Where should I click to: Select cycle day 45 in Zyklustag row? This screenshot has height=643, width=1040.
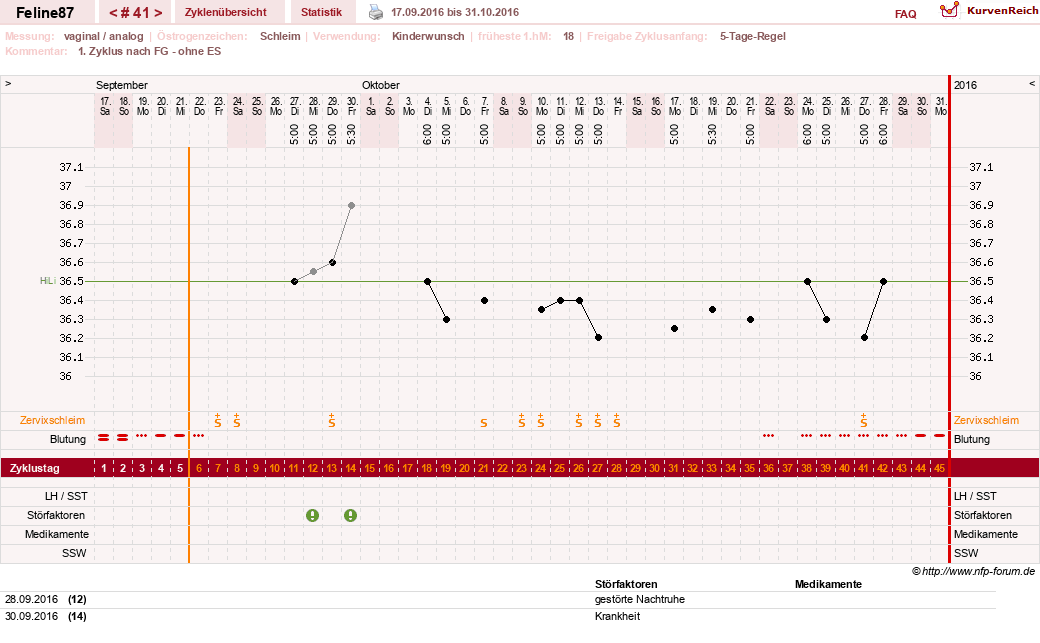click(x=939, y=468)
